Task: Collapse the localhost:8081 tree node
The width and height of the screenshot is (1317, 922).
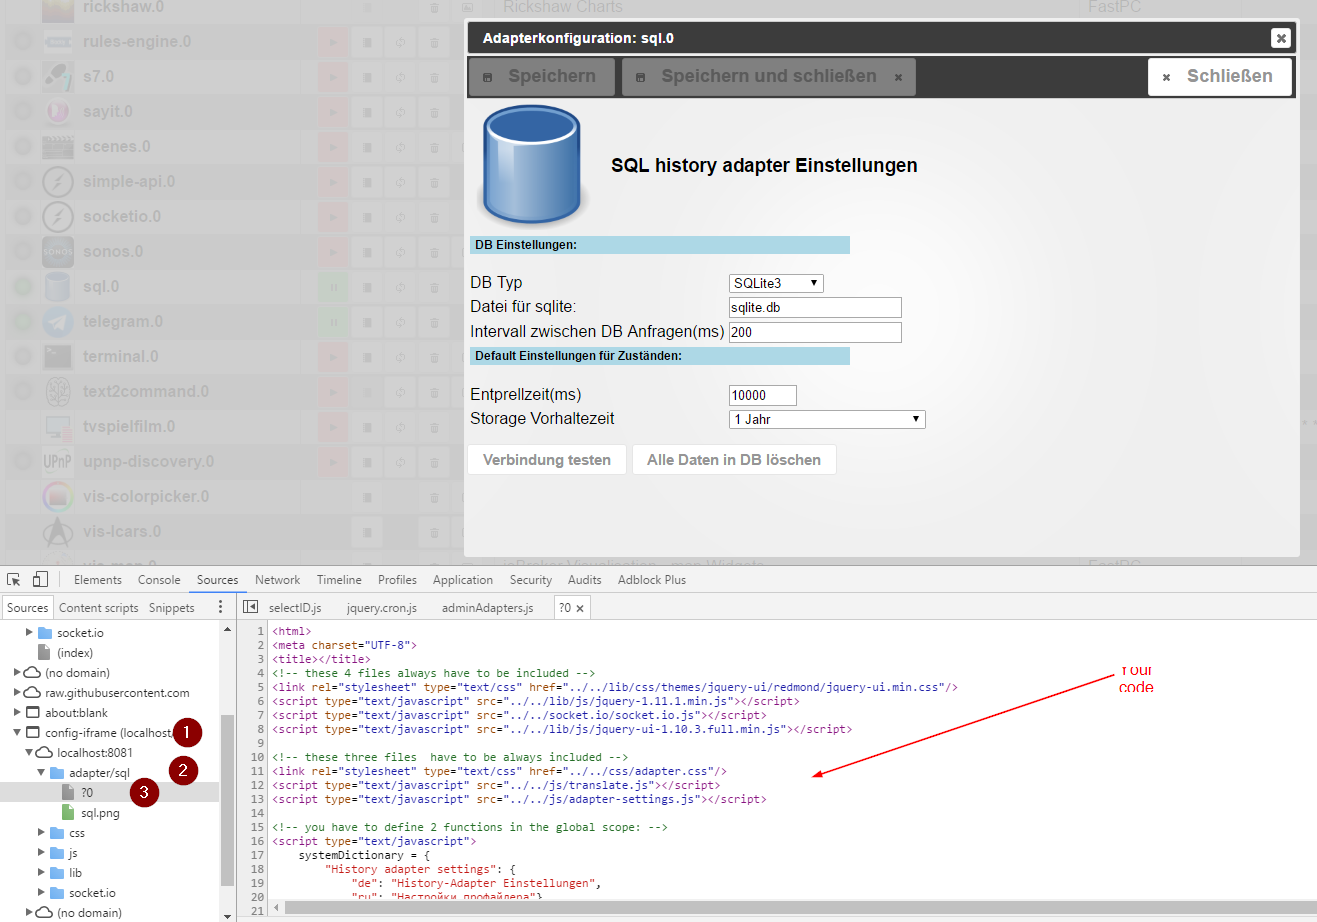Action: pos(29,752)
